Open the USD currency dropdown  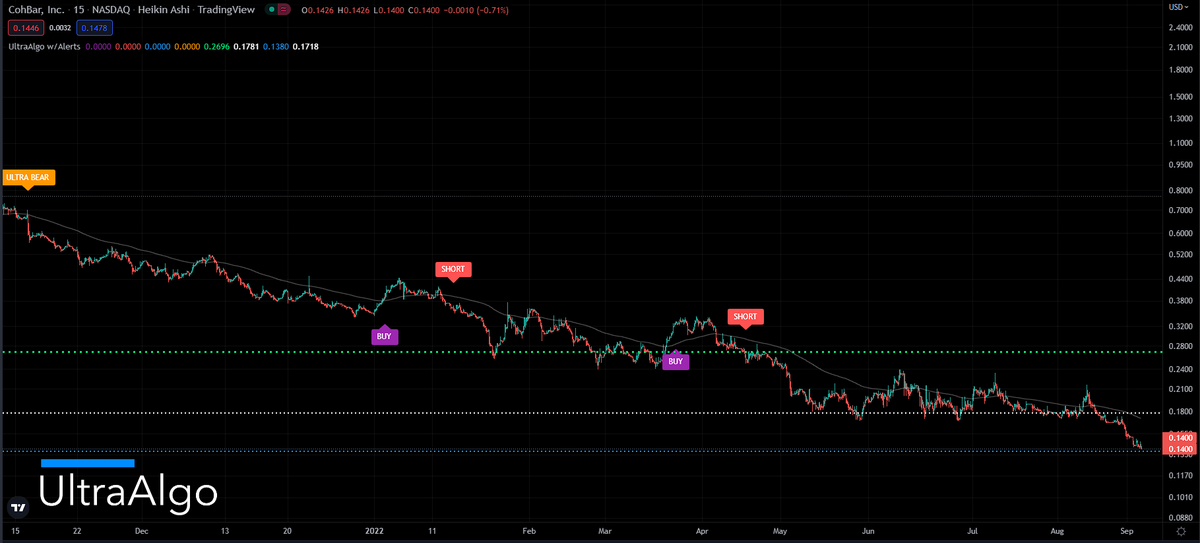pos(1179,7)
